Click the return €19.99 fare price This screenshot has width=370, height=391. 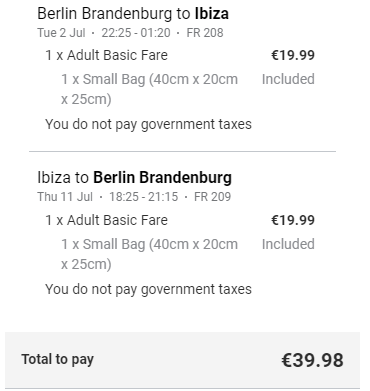[x=293, y=220]
